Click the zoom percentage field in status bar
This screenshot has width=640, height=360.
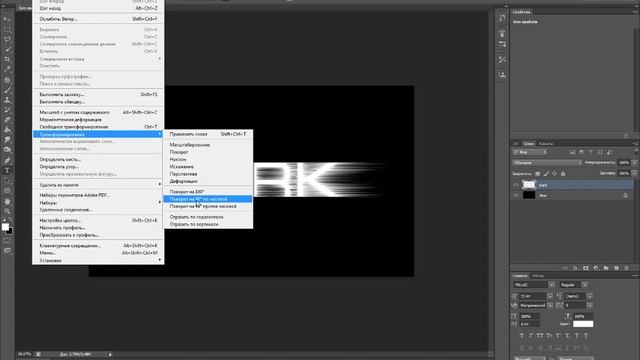pos(24,354)
